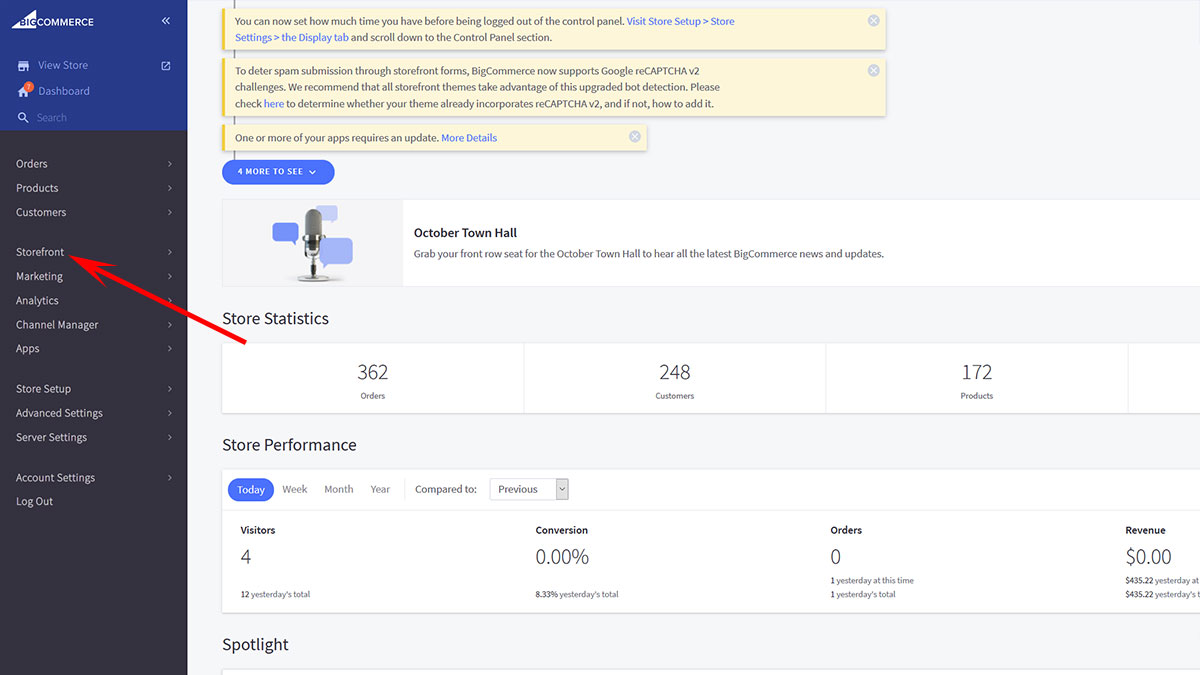Screen dimensions: 1200x675
Task: Click the Search magnifier icon
Action: coord(23,118)
